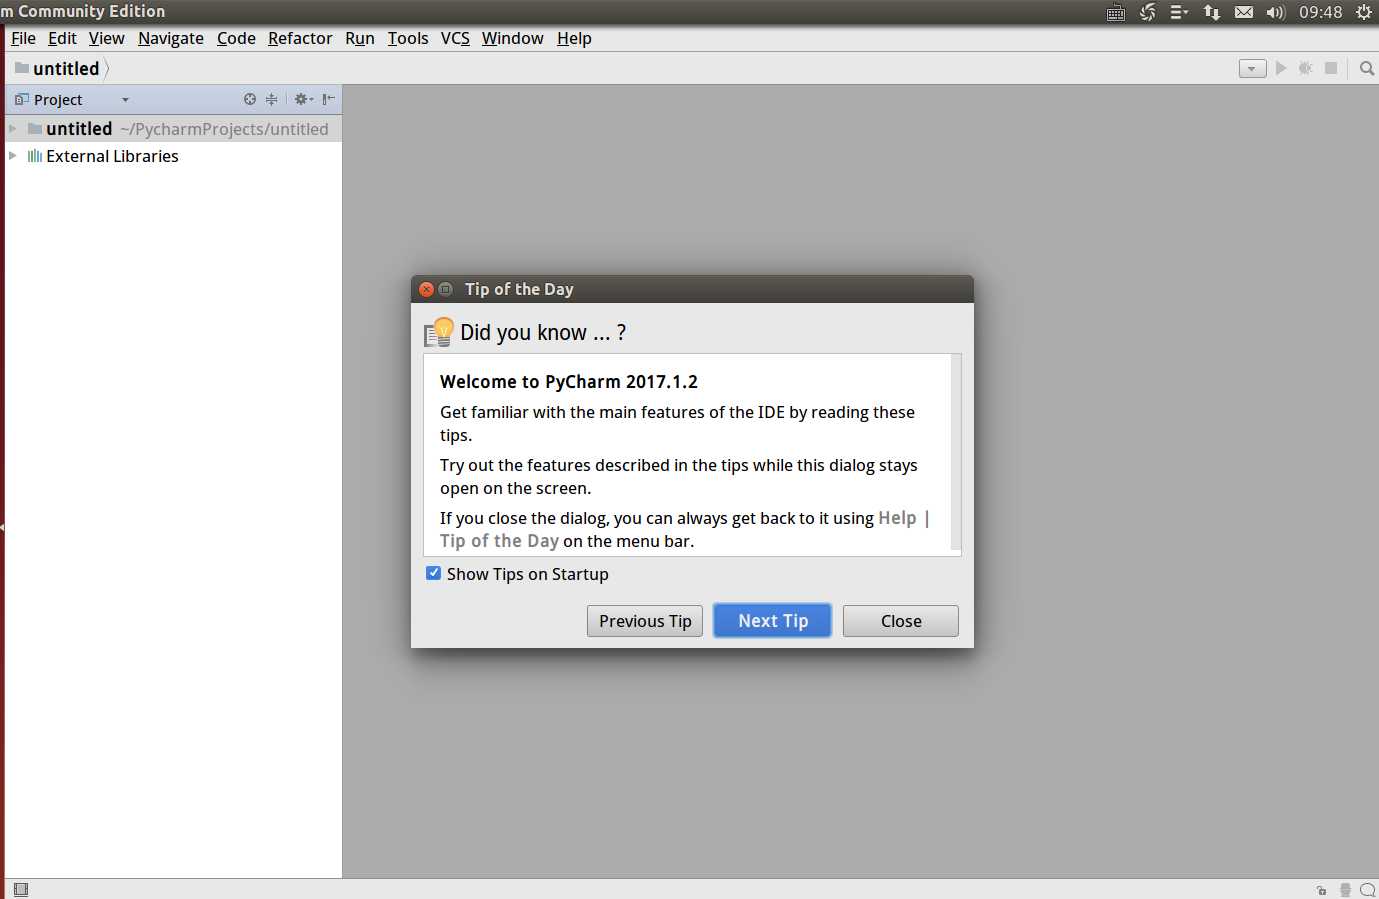
Task: Click the Close button in tip dialog
Action: click(901, 621)
